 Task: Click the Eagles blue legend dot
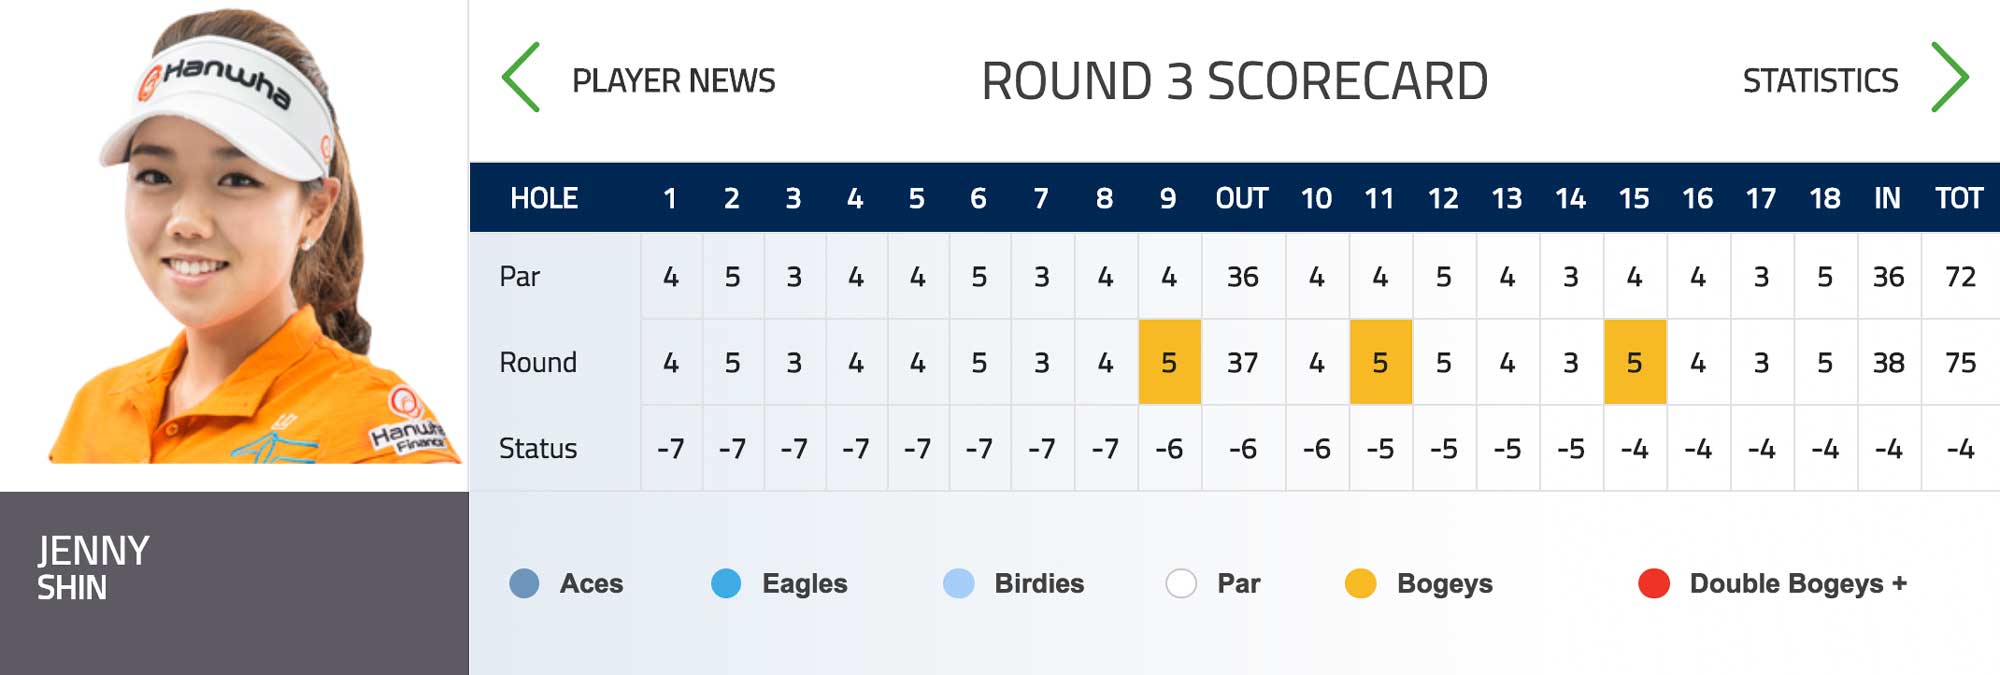(726, 583)
